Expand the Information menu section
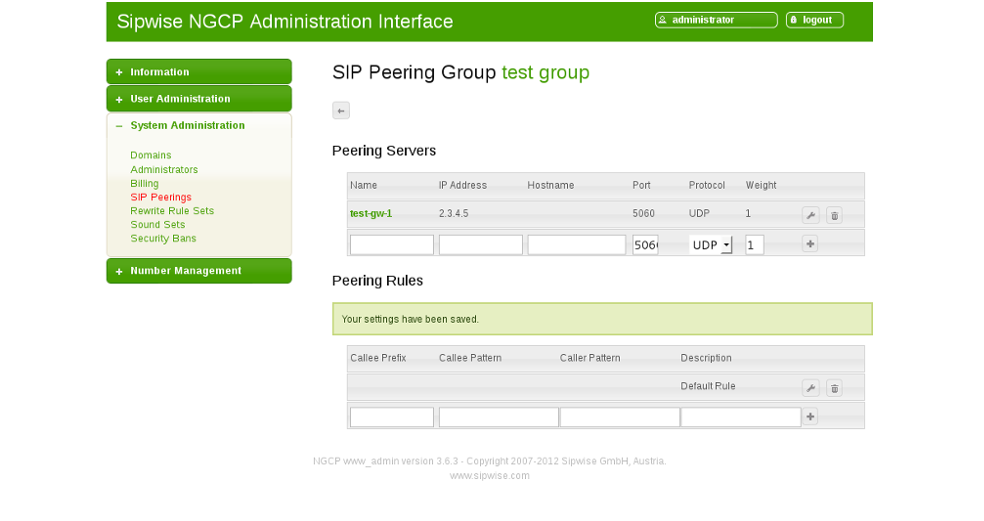Image resolution: width=984 pixels, height=521 pixels. (x=199, y=72)
